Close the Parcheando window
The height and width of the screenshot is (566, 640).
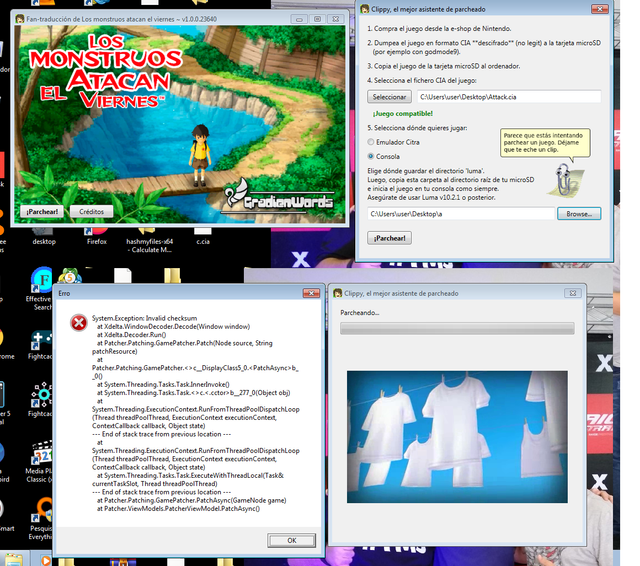573,293
